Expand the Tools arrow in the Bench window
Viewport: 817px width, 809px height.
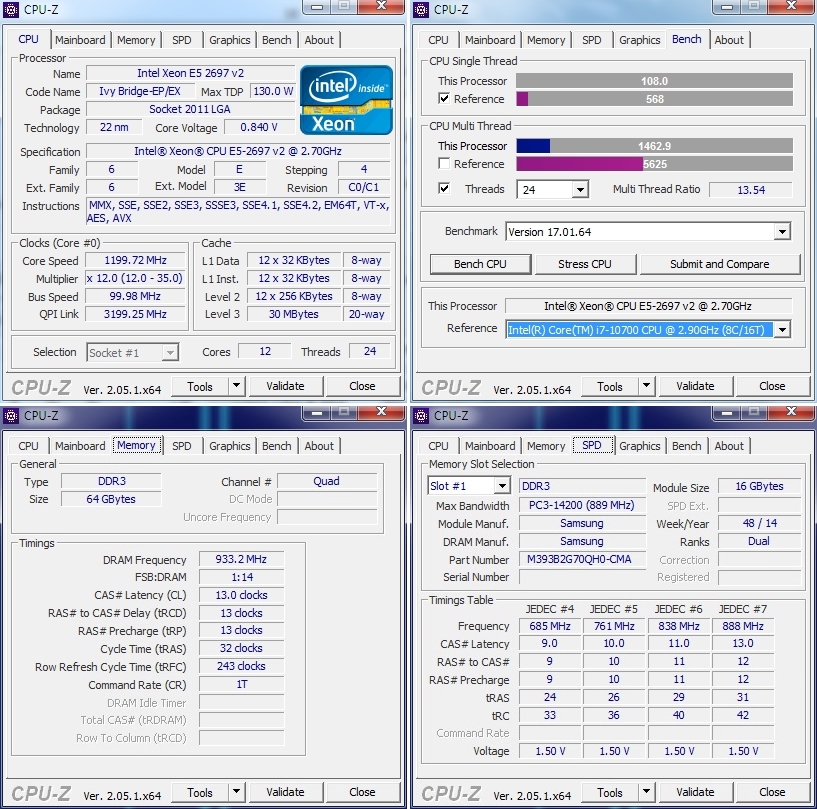click(x=646, y=386)
